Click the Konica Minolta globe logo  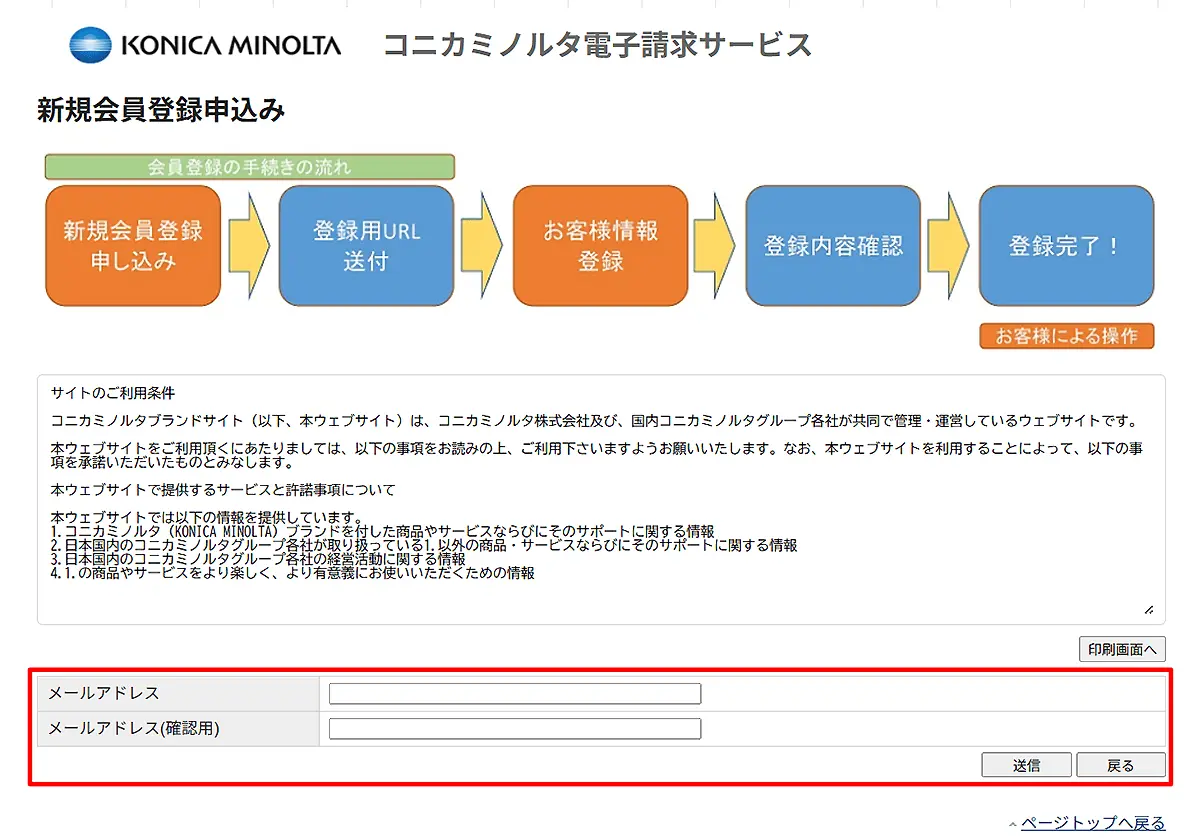tap(91, 45)
